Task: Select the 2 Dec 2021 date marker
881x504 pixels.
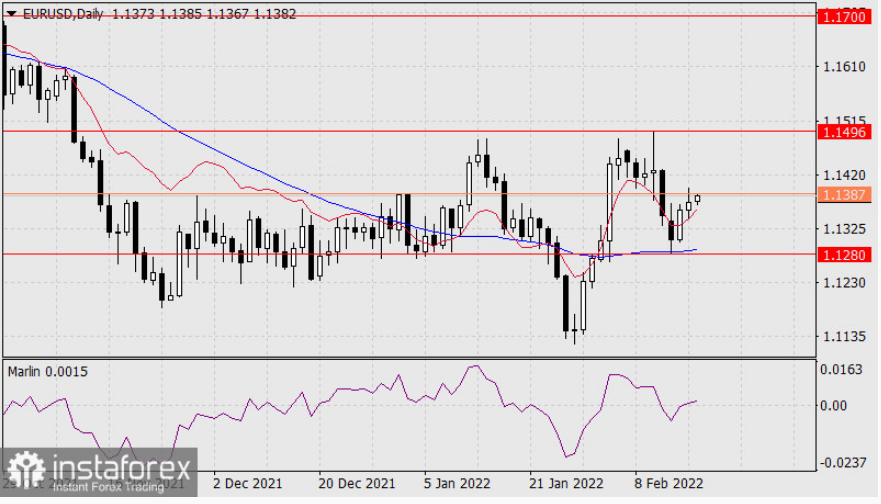Action: [247, 483]
